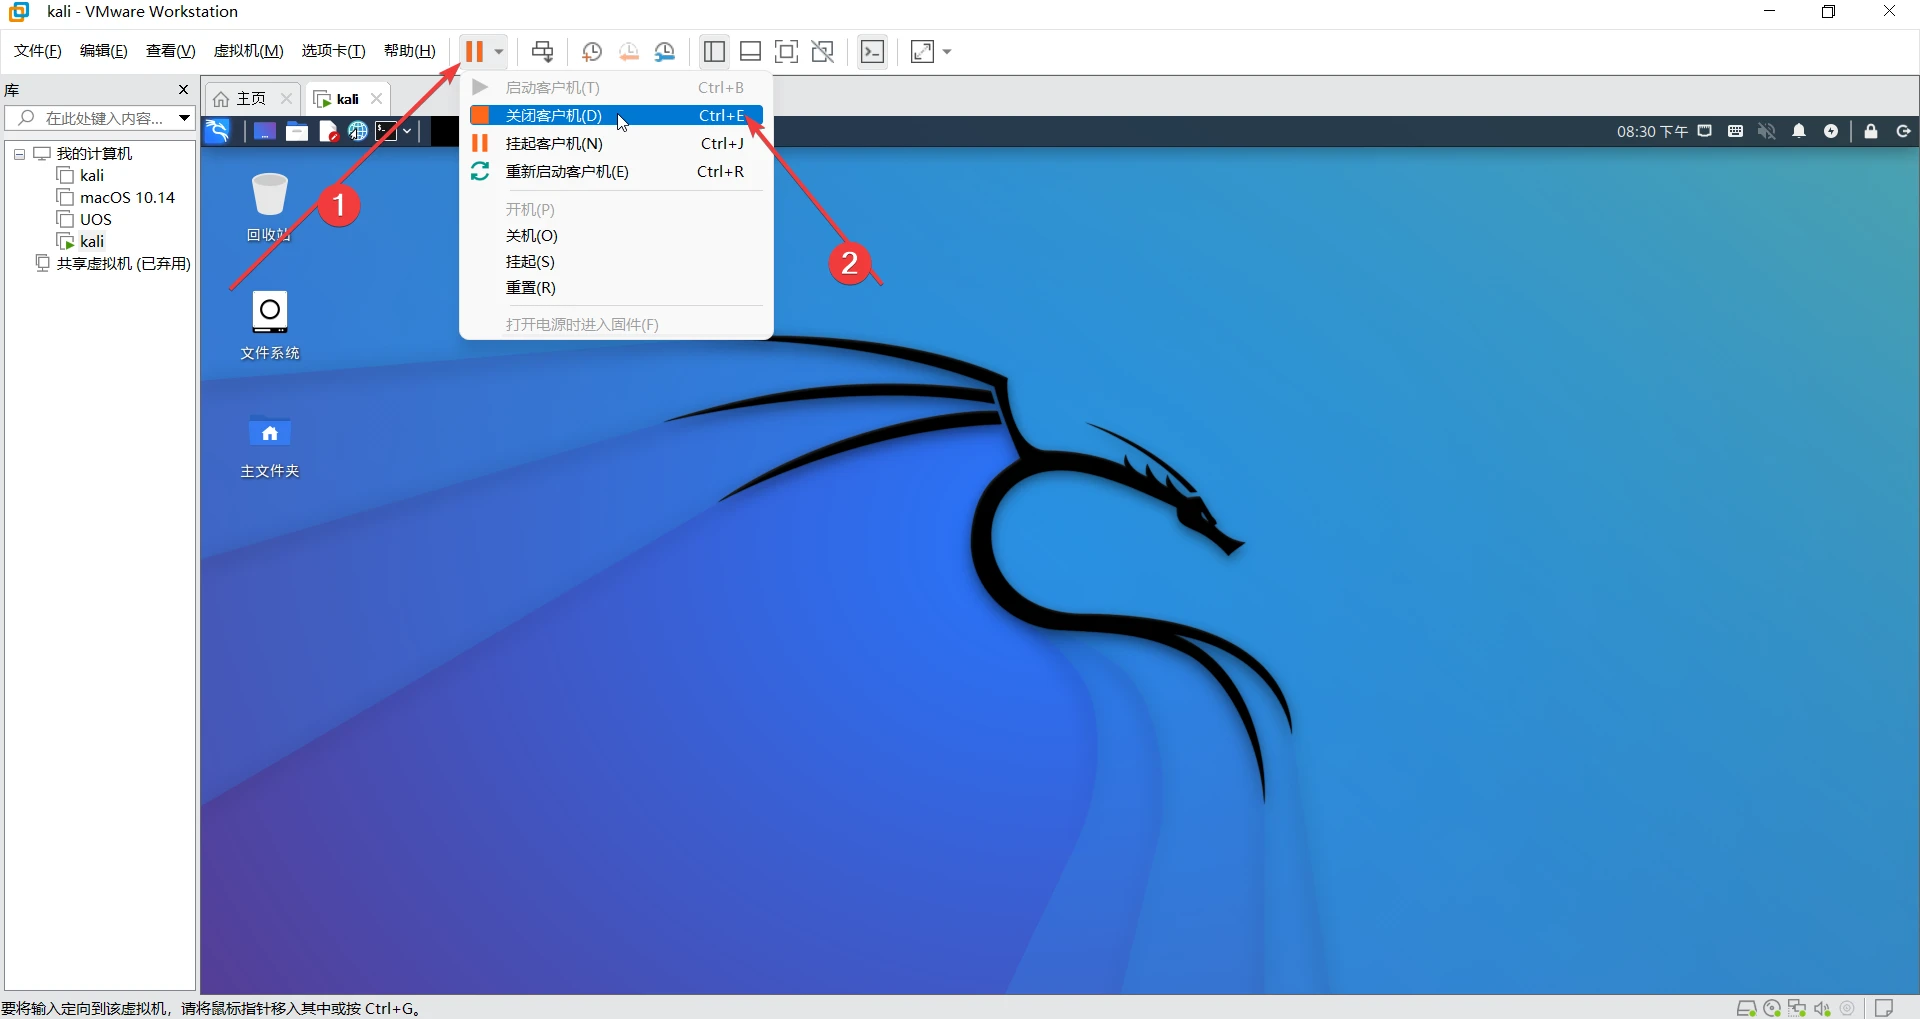This screenshot has height=1019, width=1920.
Task: Open the 文件系统 desktop icon
Action: click(269, 325)
